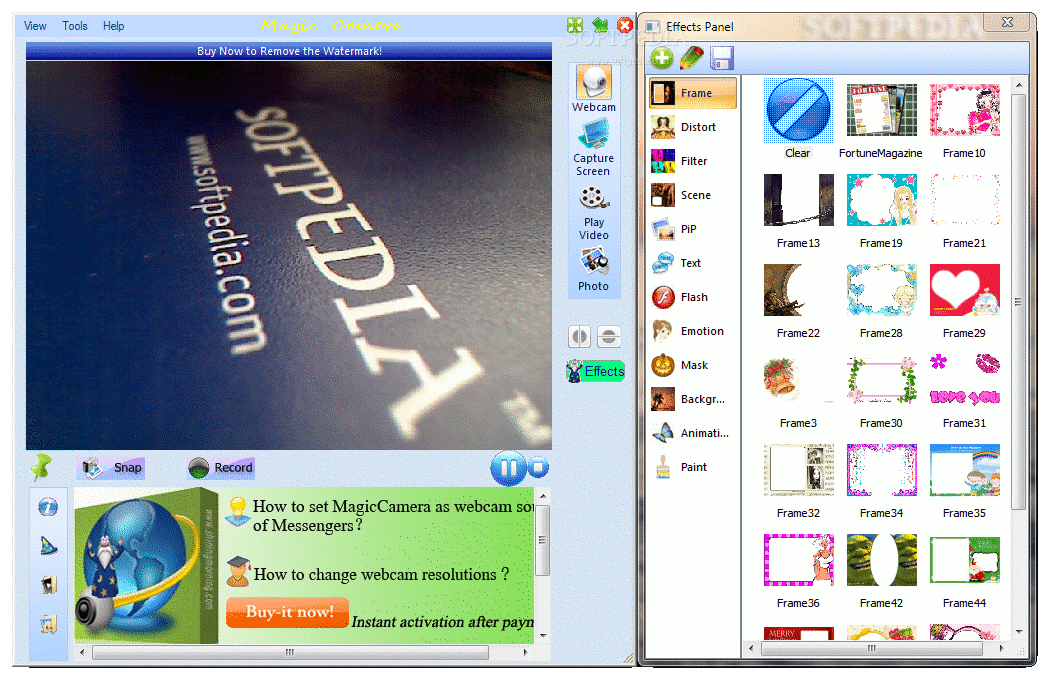
Task: Open the Mask effects category
Action: pyautogui.click(x=693, y=365)
